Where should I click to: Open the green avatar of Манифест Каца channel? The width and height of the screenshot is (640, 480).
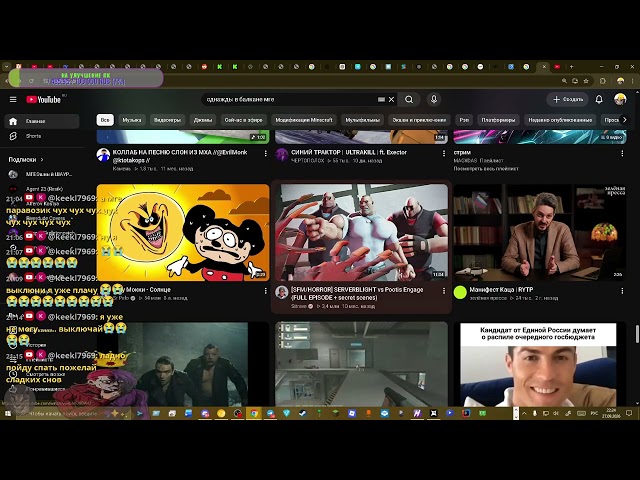coord(460,292)
